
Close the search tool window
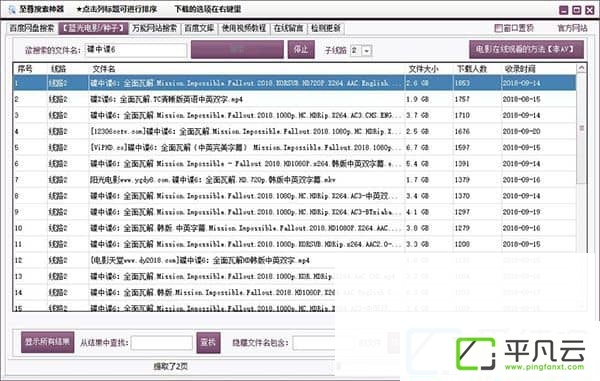click(590, 10)
